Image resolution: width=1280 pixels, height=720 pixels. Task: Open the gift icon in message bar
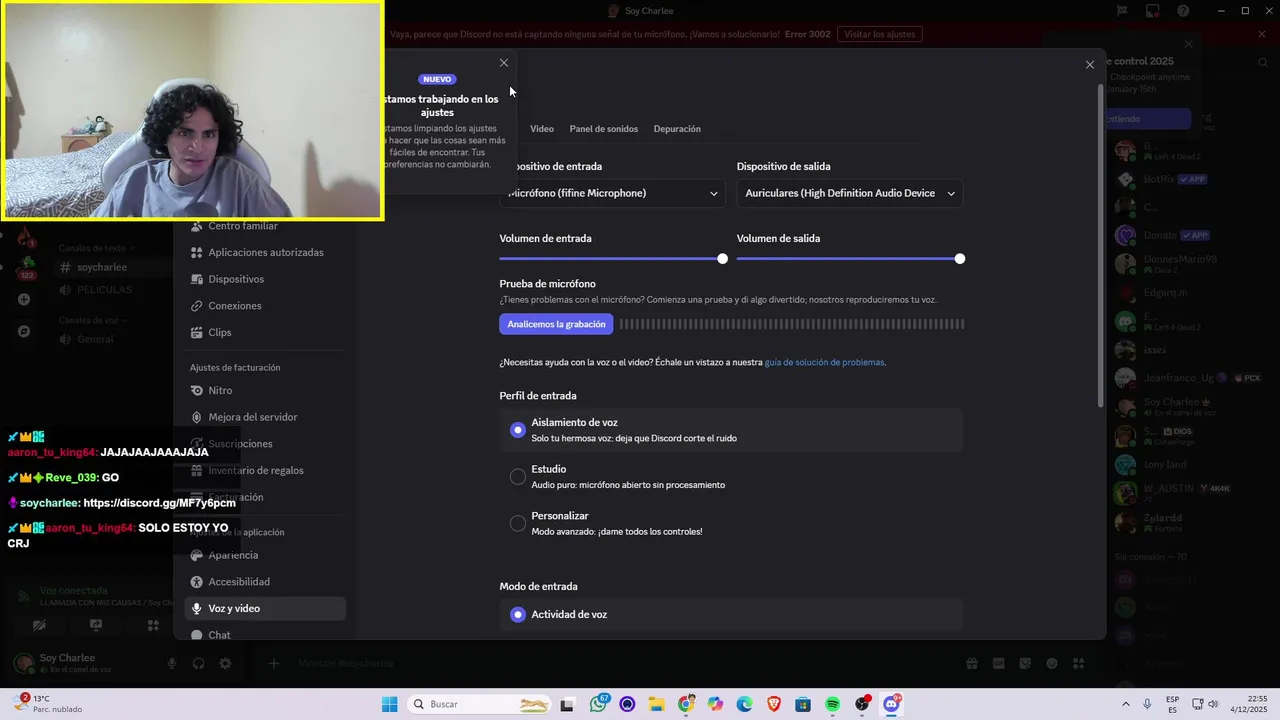point(971,663)
